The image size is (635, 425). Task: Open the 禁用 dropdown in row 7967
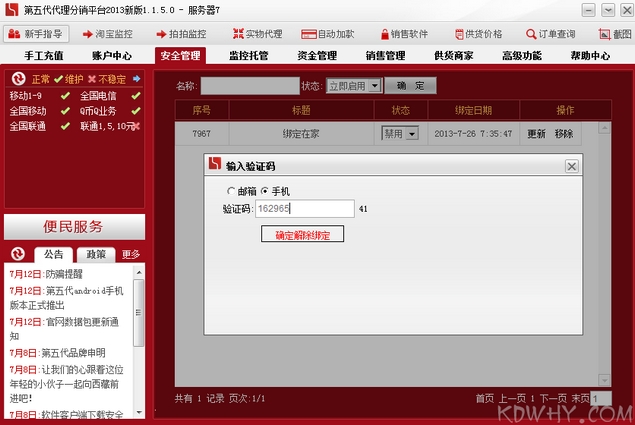[x=411, y=133]
